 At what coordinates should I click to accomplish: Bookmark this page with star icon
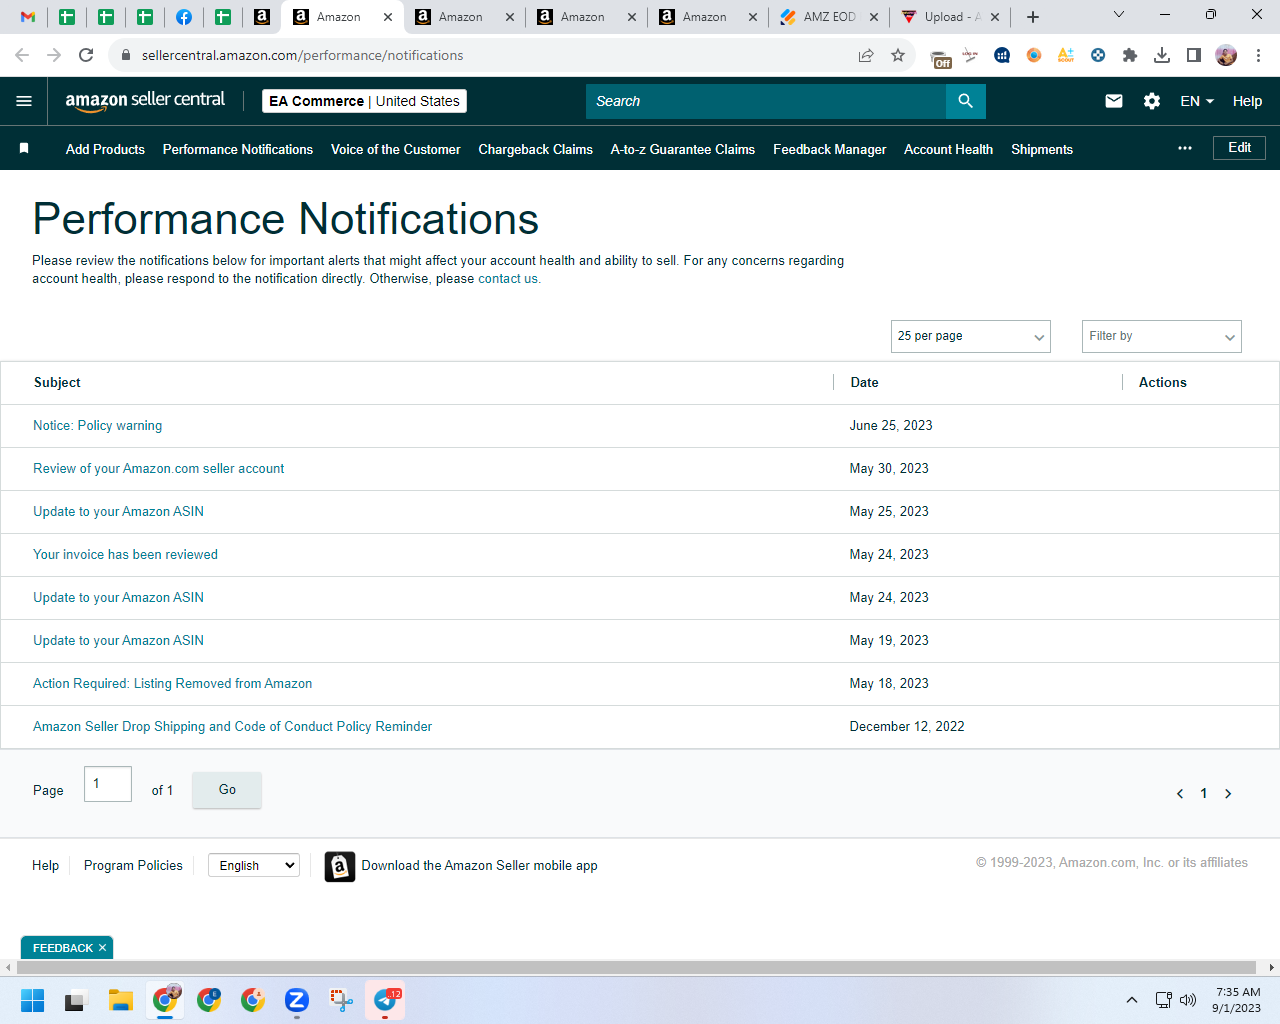point(898,55)
